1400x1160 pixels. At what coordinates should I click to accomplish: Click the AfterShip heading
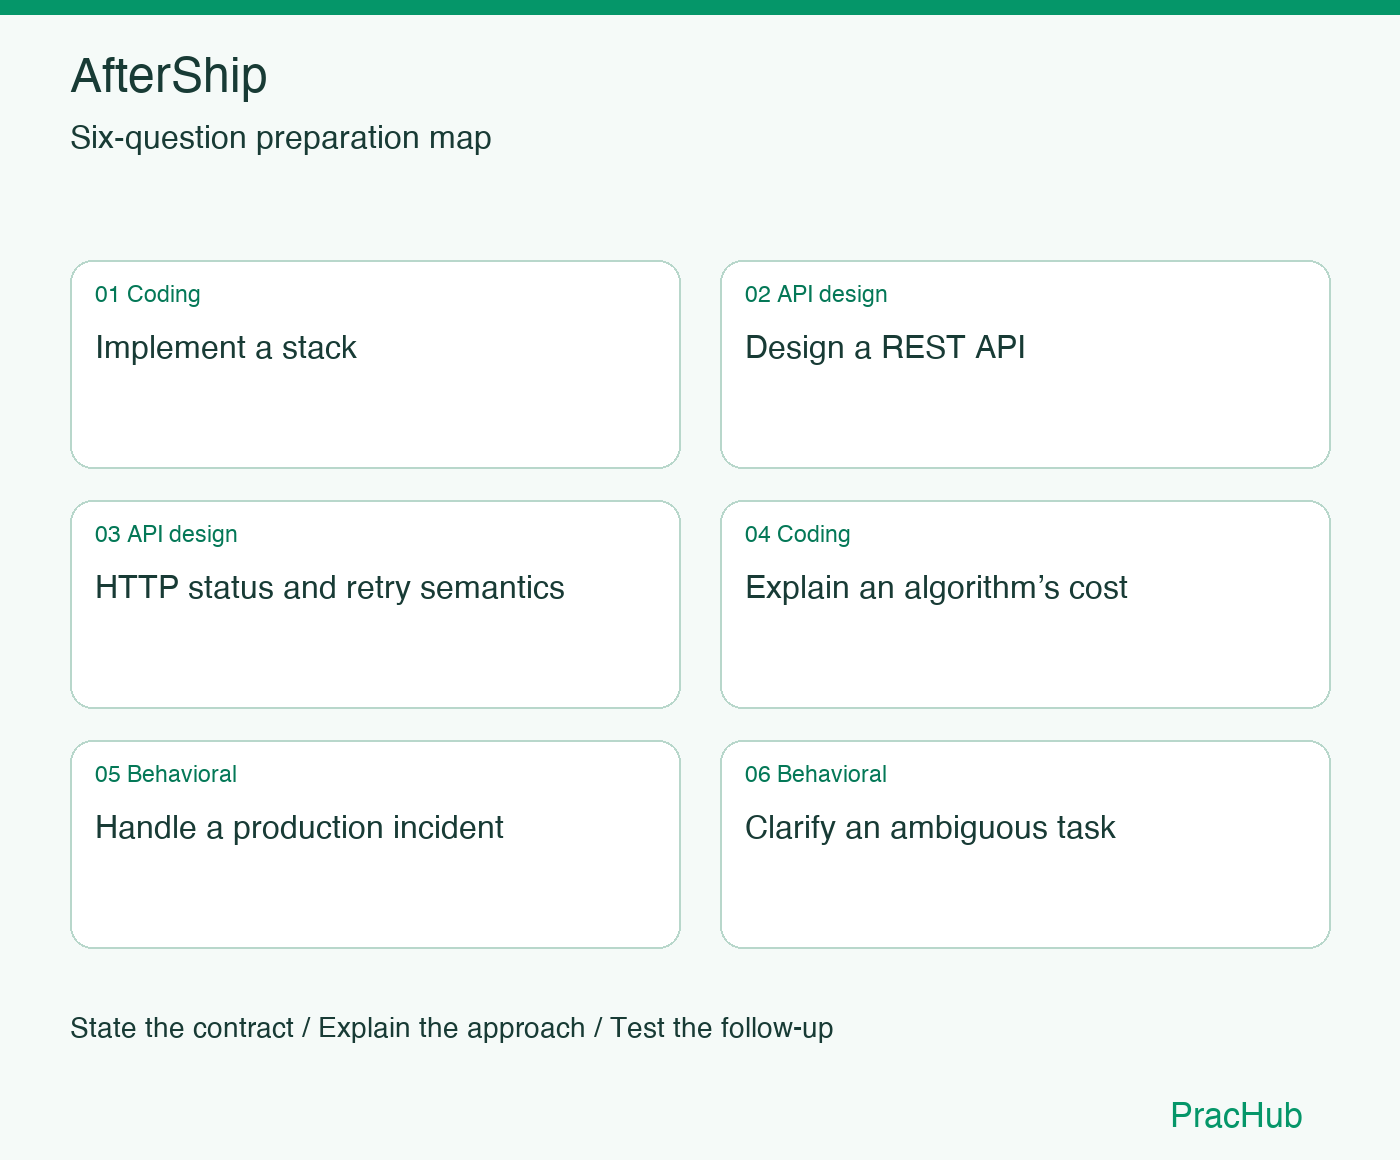pyautogui.click(x=169, y=76)
